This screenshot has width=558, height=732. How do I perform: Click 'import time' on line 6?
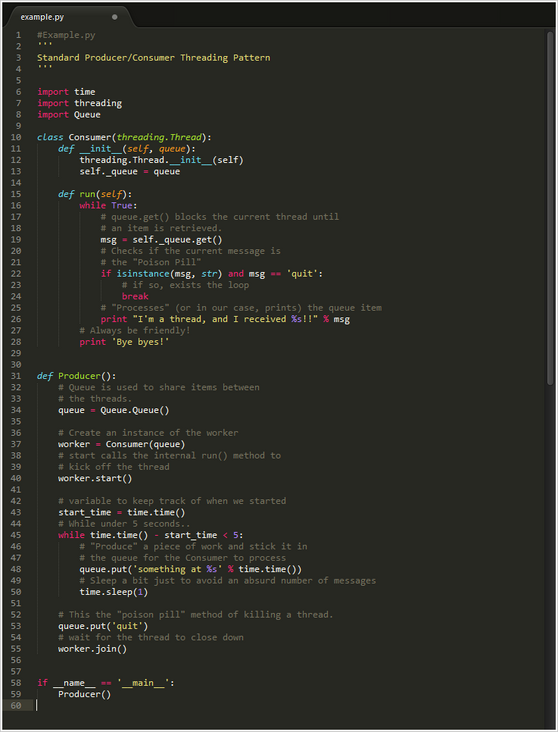tap(66, 92)
